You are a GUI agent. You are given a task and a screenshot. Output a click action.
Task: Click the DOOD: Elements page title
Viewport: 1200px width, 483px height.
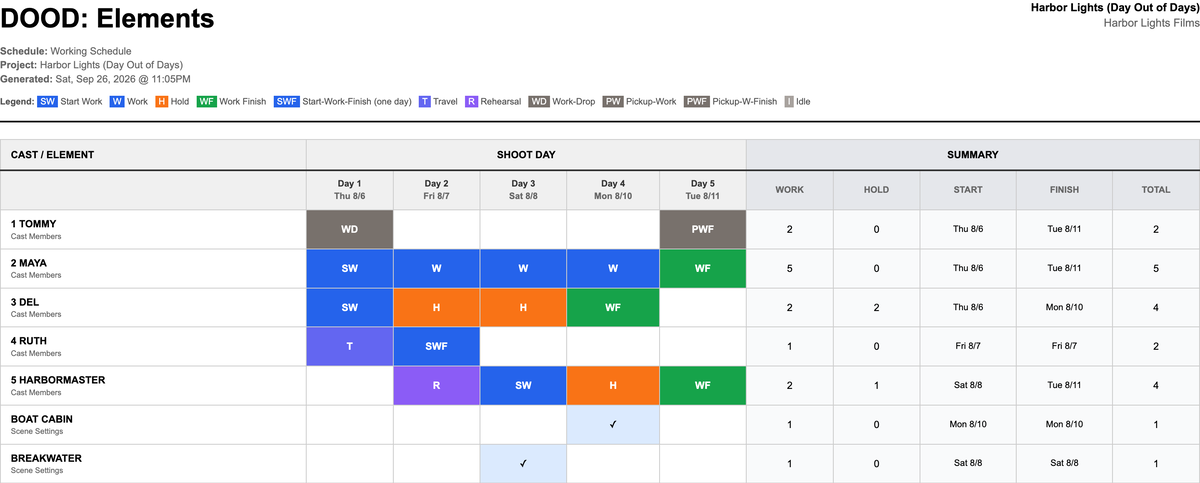(107, 18)
